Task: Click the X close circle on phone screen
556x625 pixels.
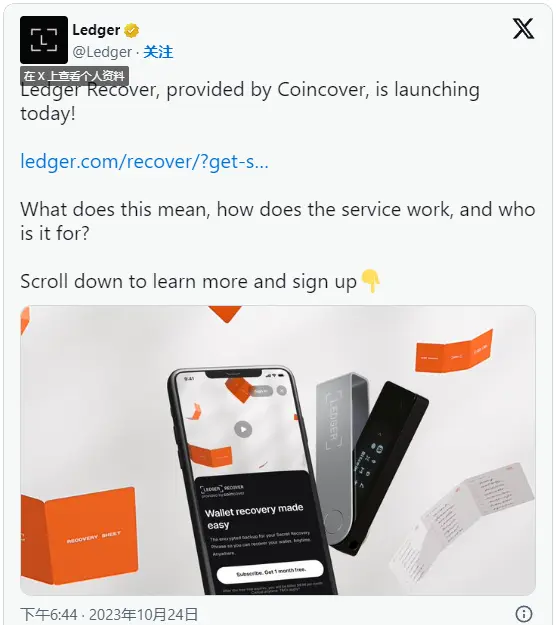Action: pos(281,391)
